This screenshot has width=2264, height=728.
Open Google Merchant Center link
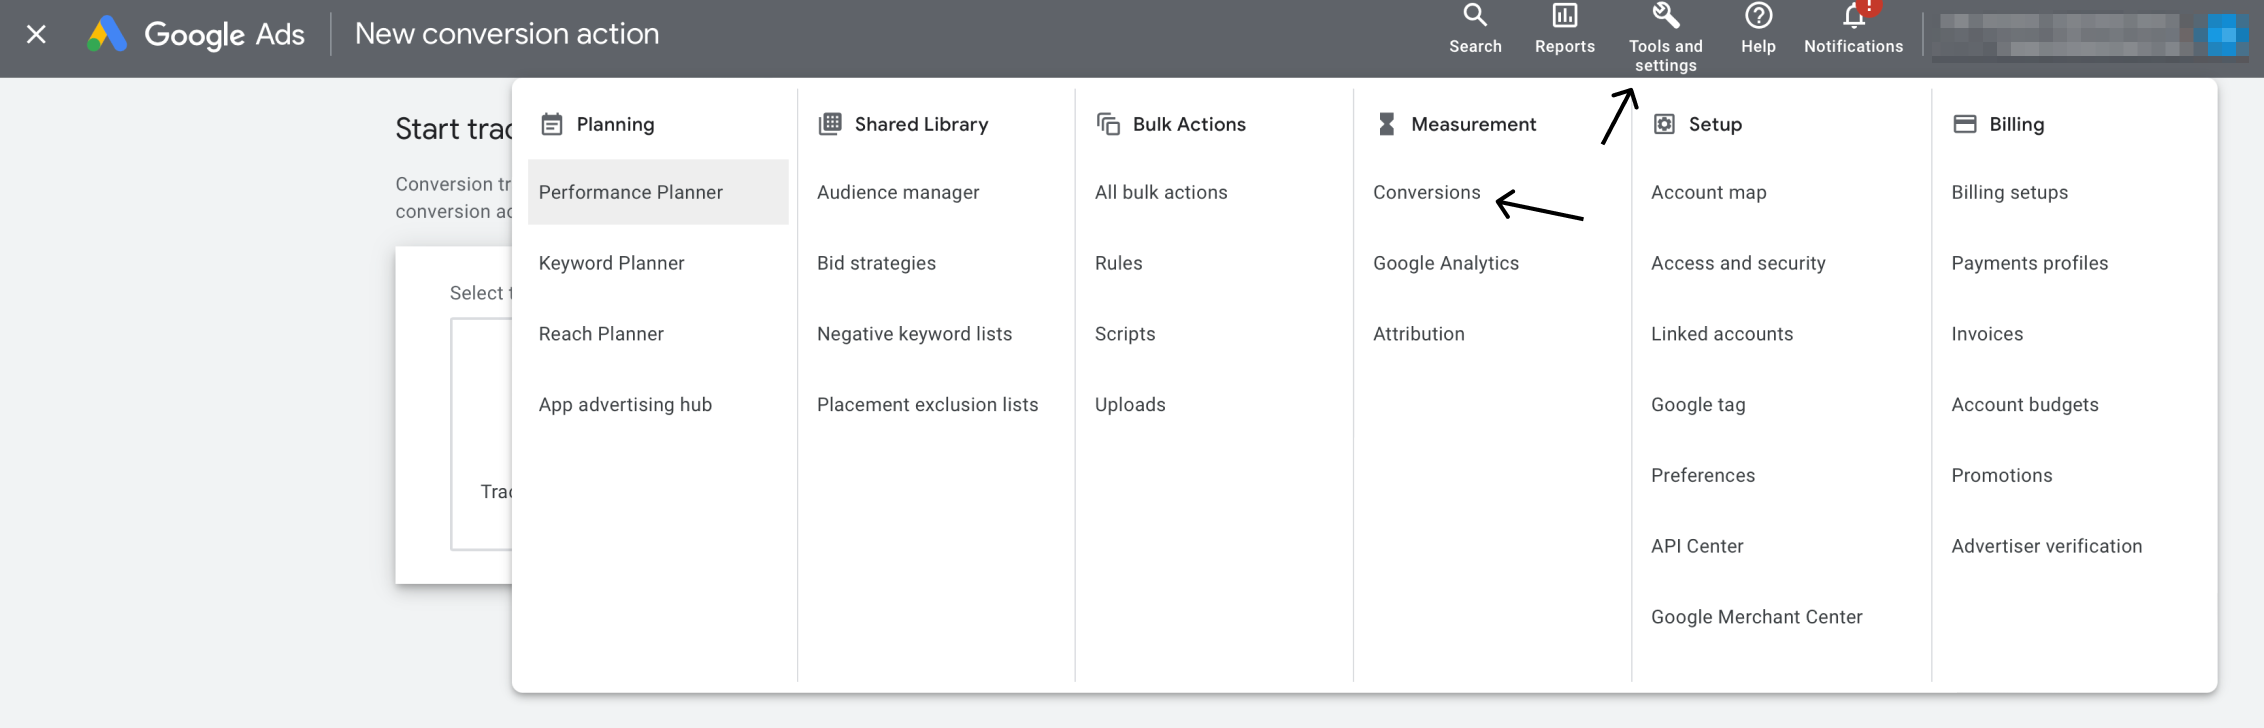[x=1756, y=617]
